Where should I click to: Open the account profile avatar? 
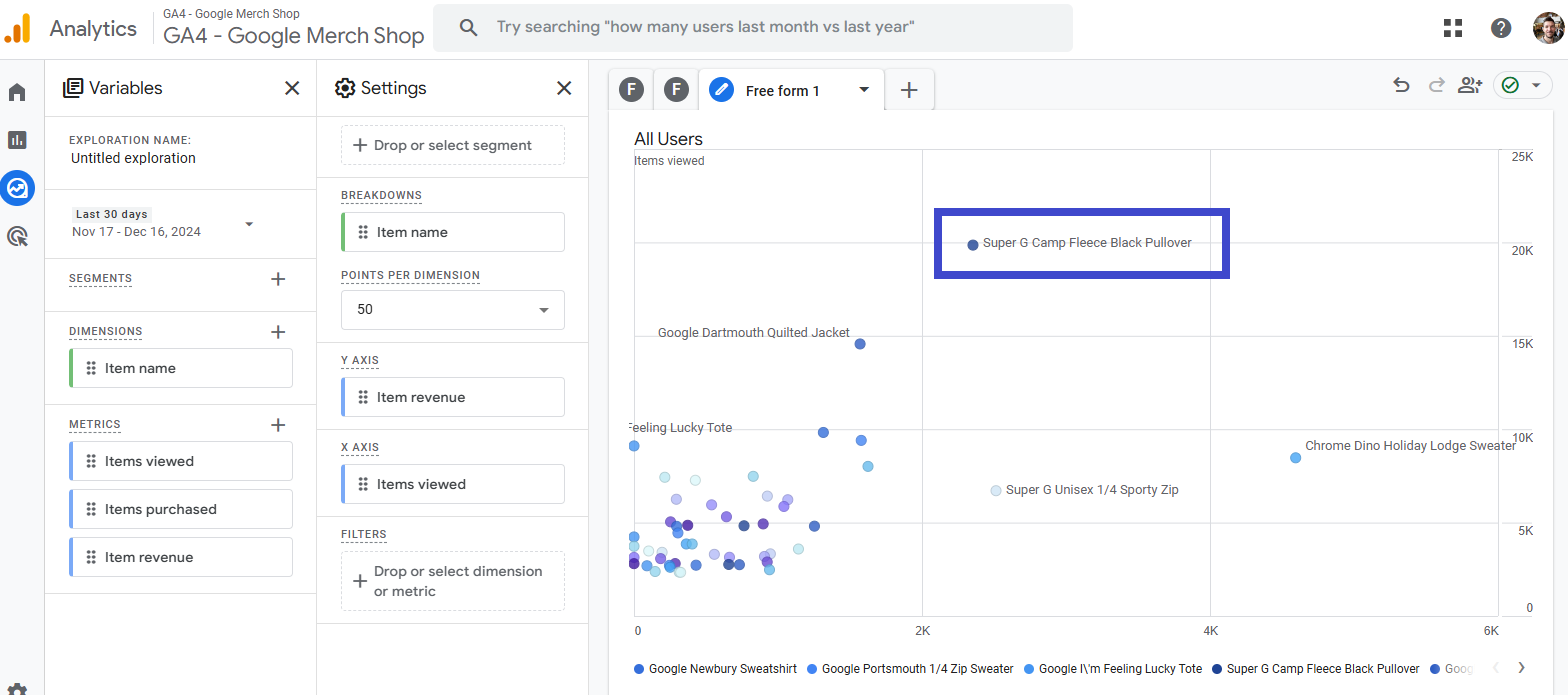pos(1548,28)
